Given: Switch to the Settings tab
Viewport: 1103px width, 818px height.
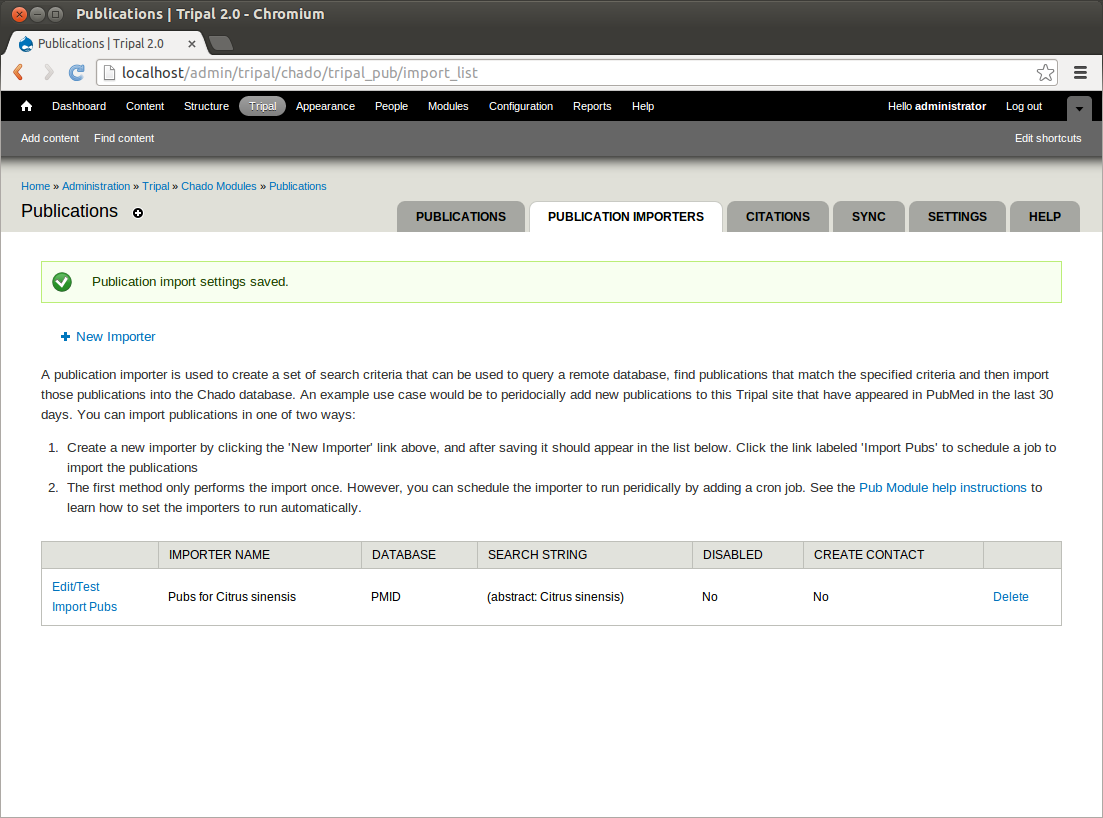Looking at the screenshot, I should click(x=956, y=217).
